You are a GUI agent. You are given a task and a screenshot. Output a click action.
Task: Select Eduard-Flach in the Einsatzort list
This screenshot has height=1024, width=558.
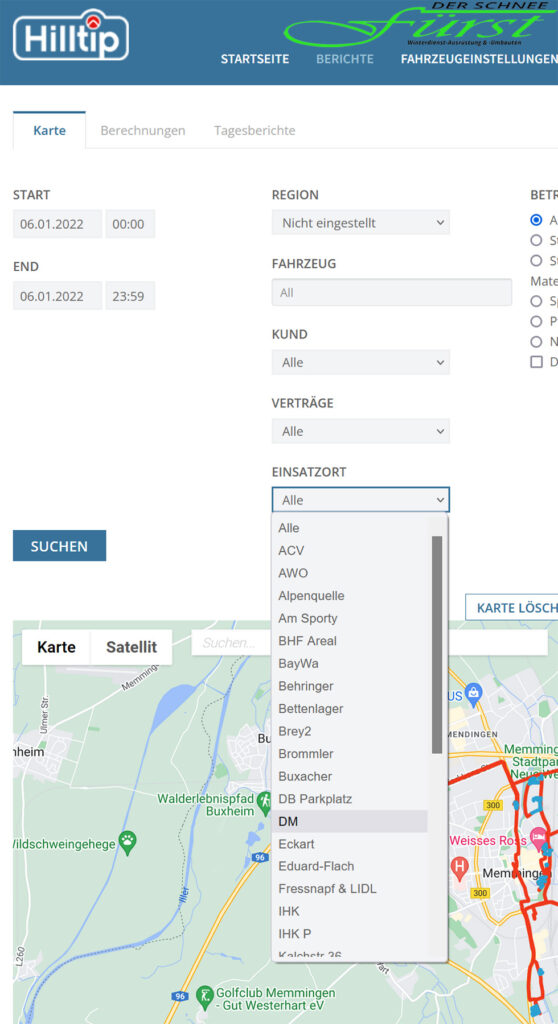pyautogui.click(x=350, y=867)
